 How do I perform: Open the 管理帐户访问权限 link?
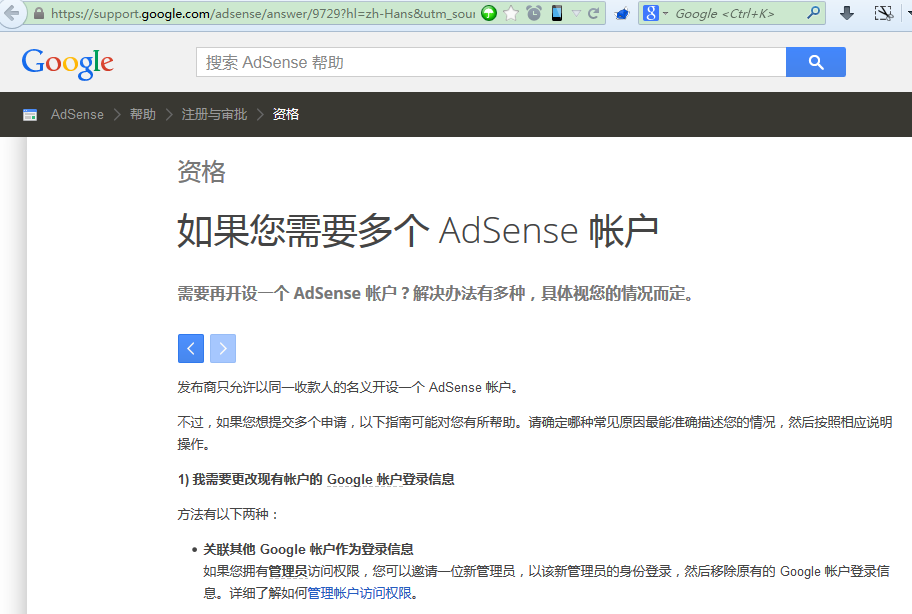(359, 593)
